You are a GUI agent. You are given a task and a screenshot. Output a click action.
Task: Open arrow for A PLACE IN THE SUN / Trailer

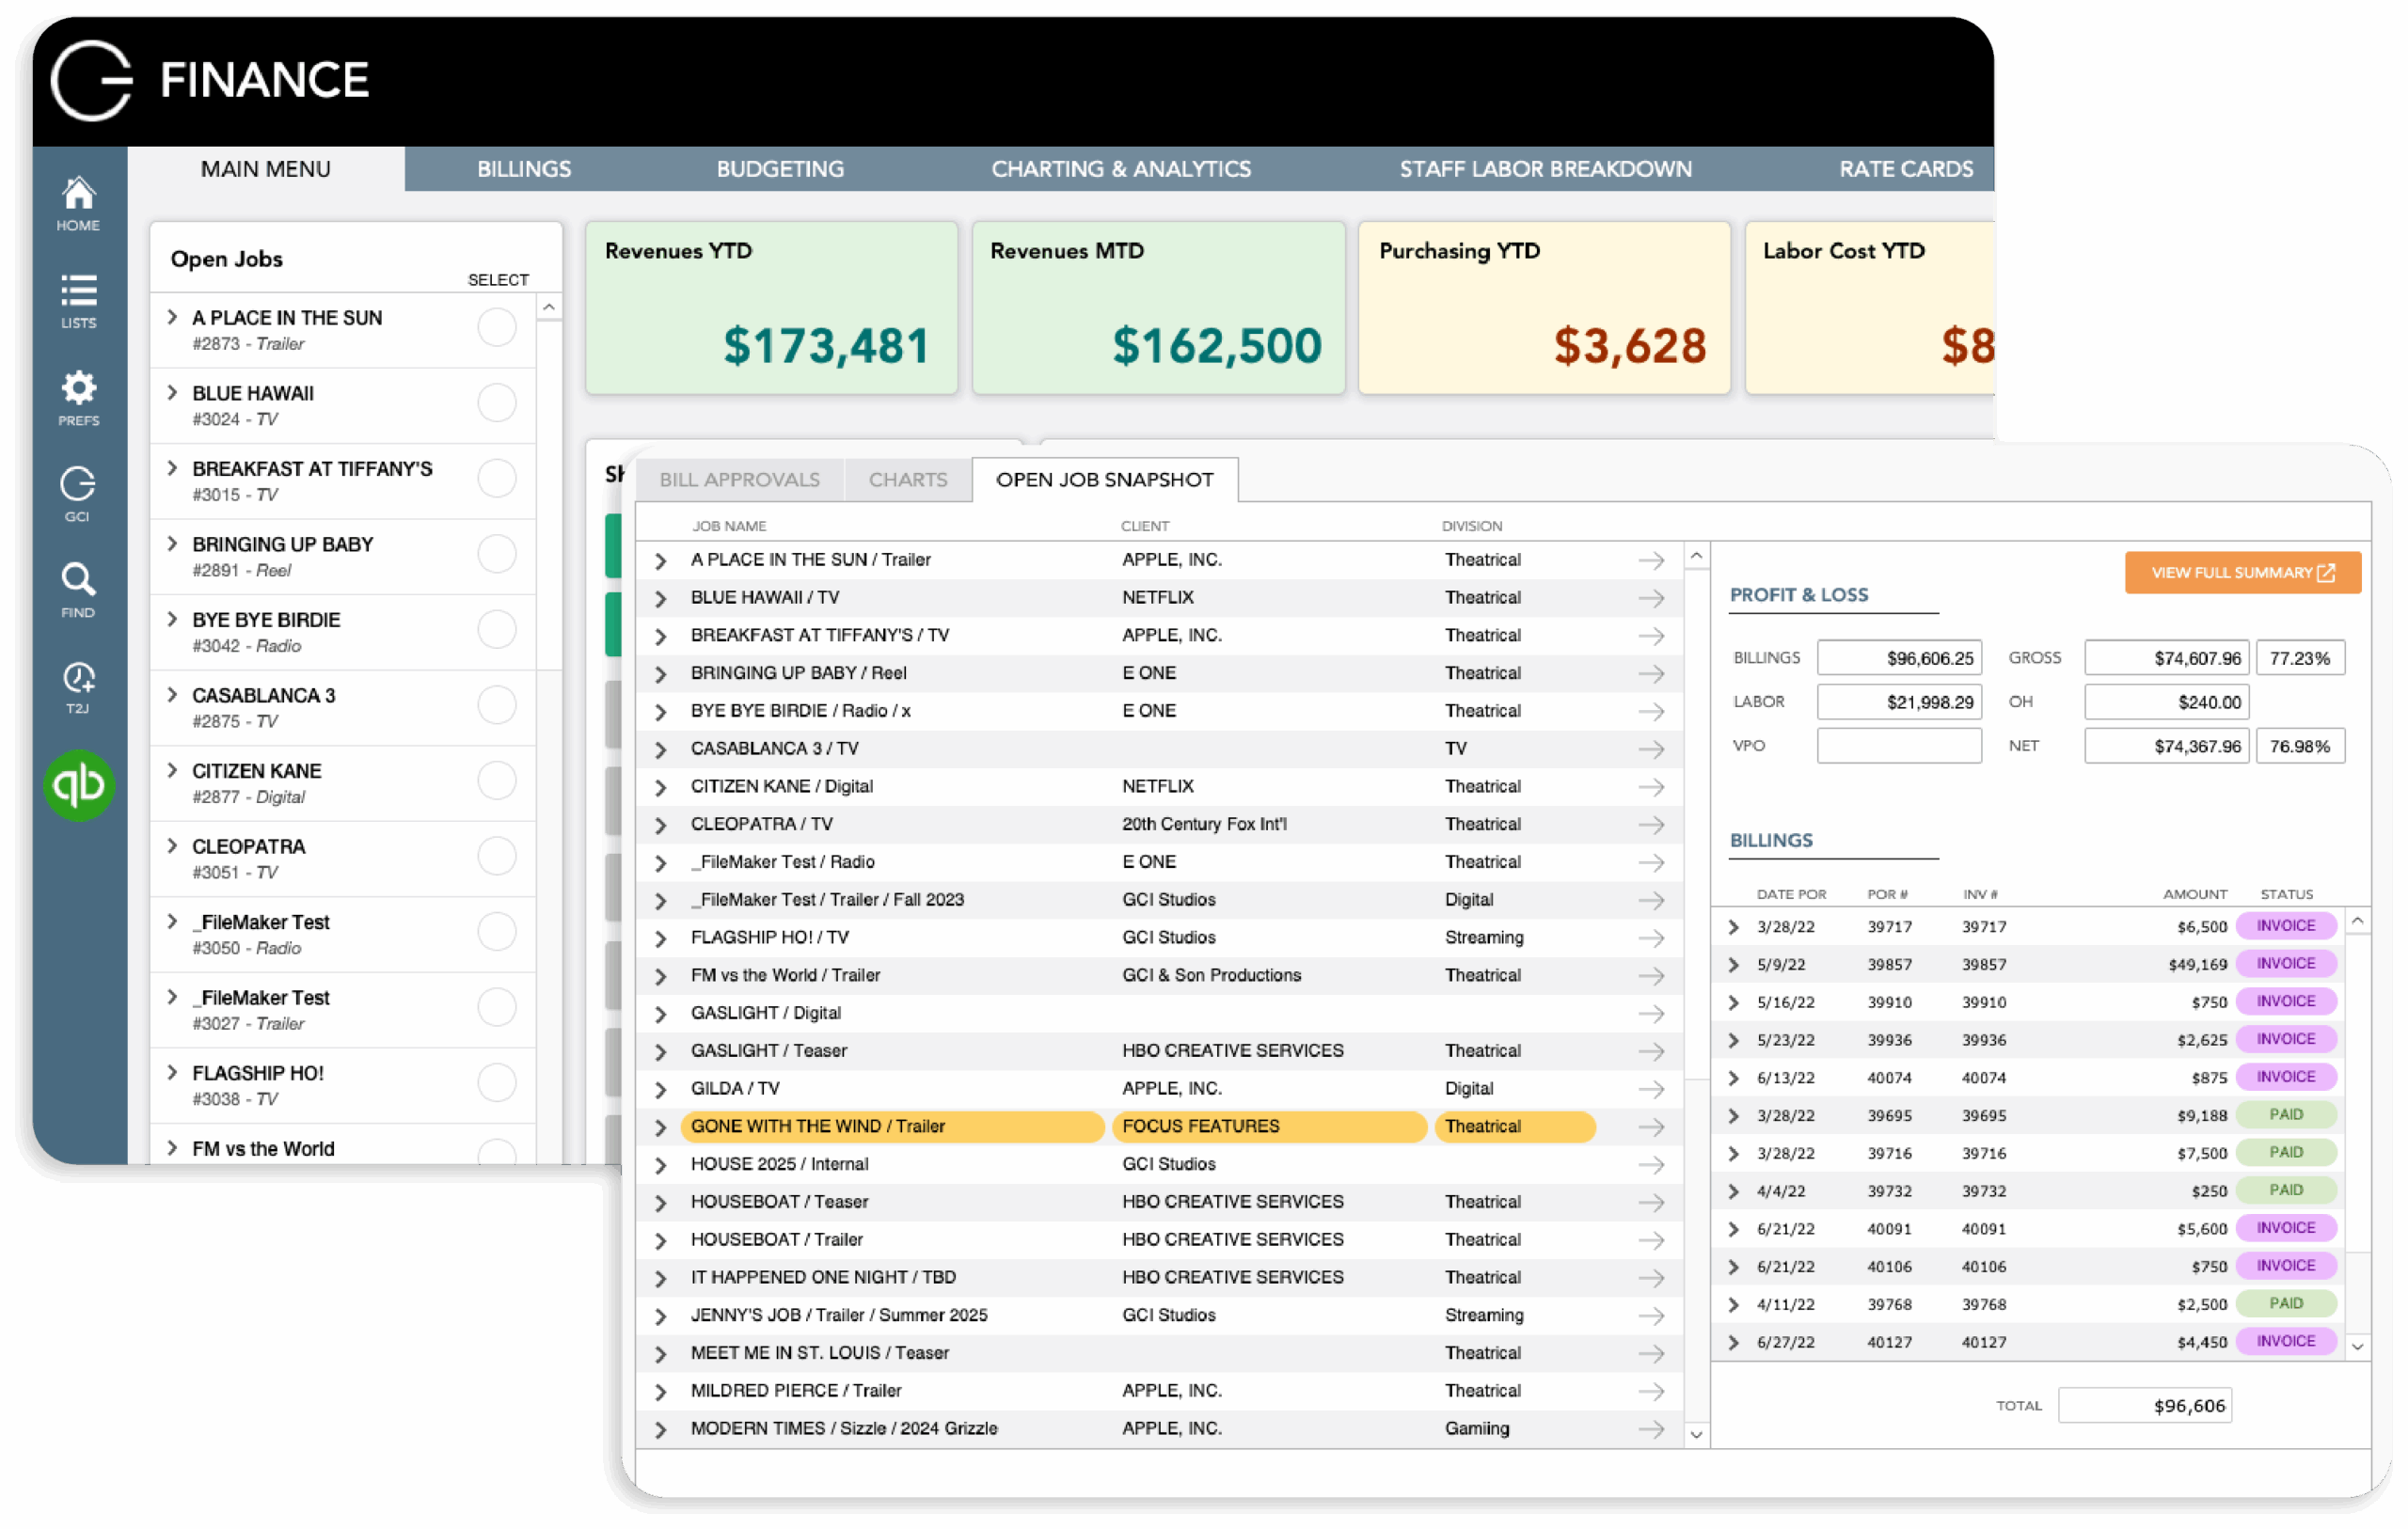(x=1651, y=560)
